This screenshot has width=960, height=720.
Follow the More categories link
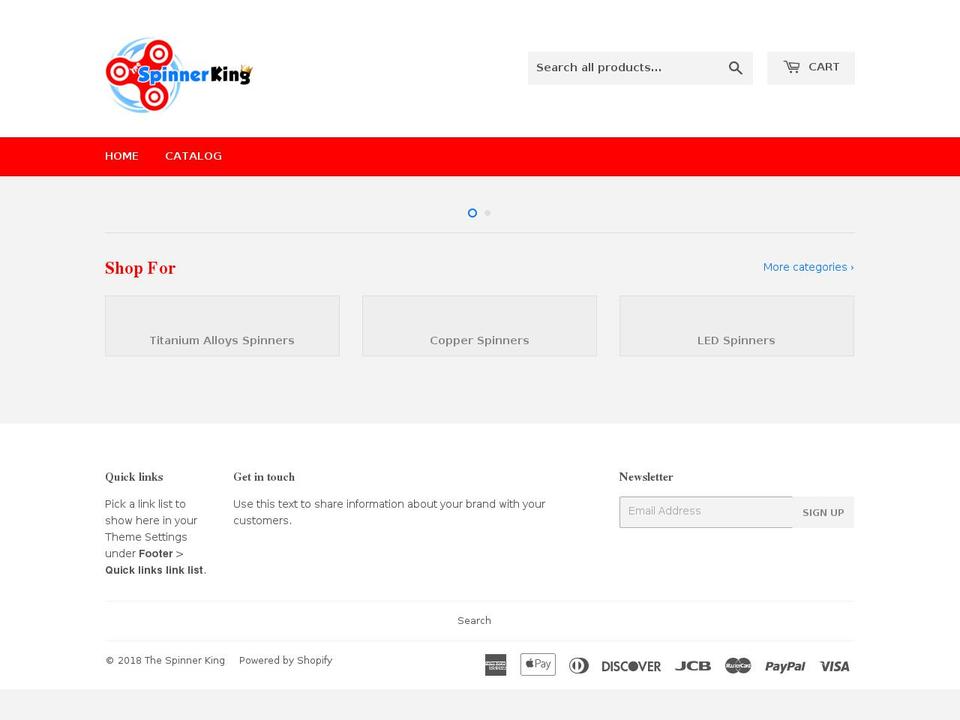(x=808, y=267)
